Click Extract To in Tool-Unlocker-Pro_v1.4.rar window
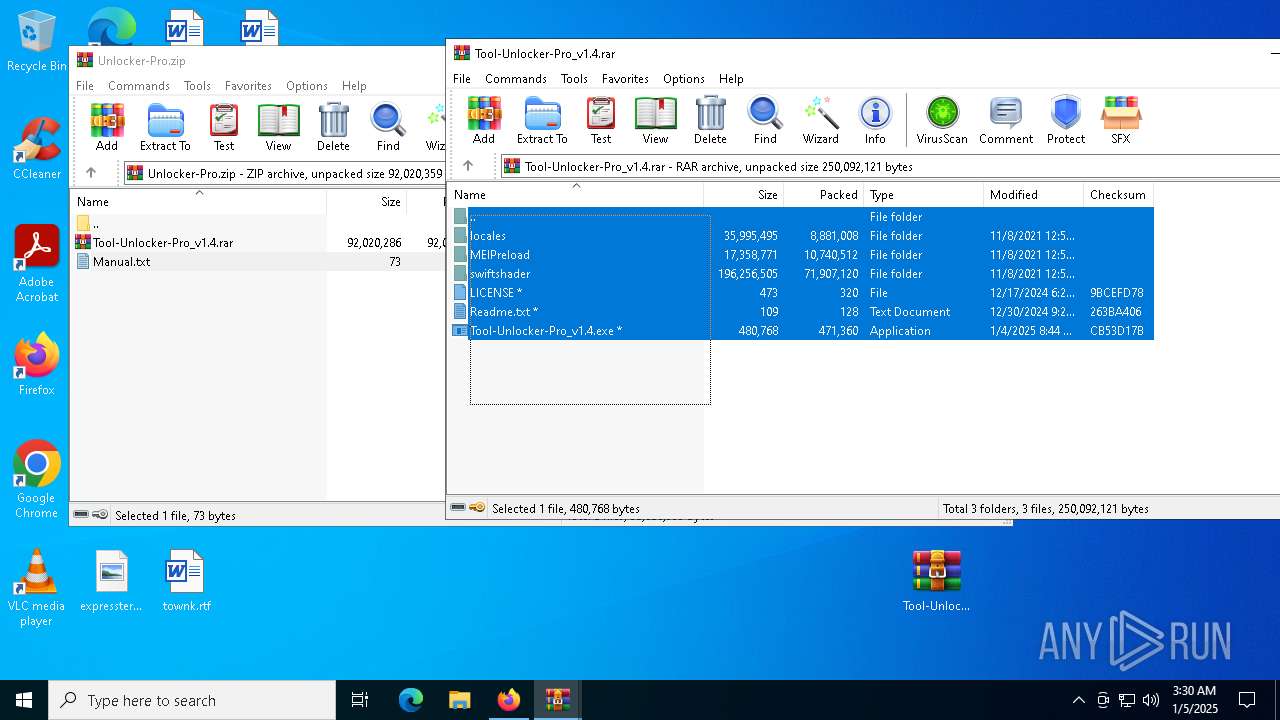Screen dimensions: 1280x720 click(542, 121)
